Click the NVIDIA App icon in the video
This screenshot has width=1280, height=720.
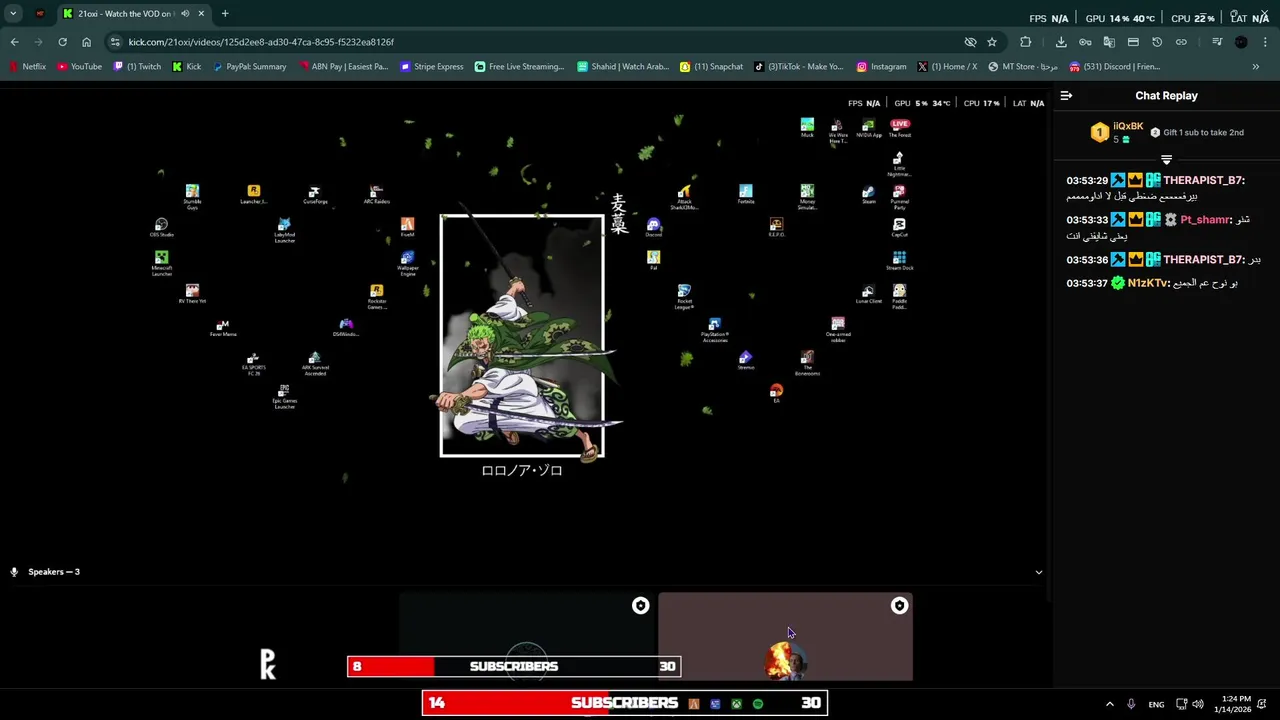tap(868, 128)
